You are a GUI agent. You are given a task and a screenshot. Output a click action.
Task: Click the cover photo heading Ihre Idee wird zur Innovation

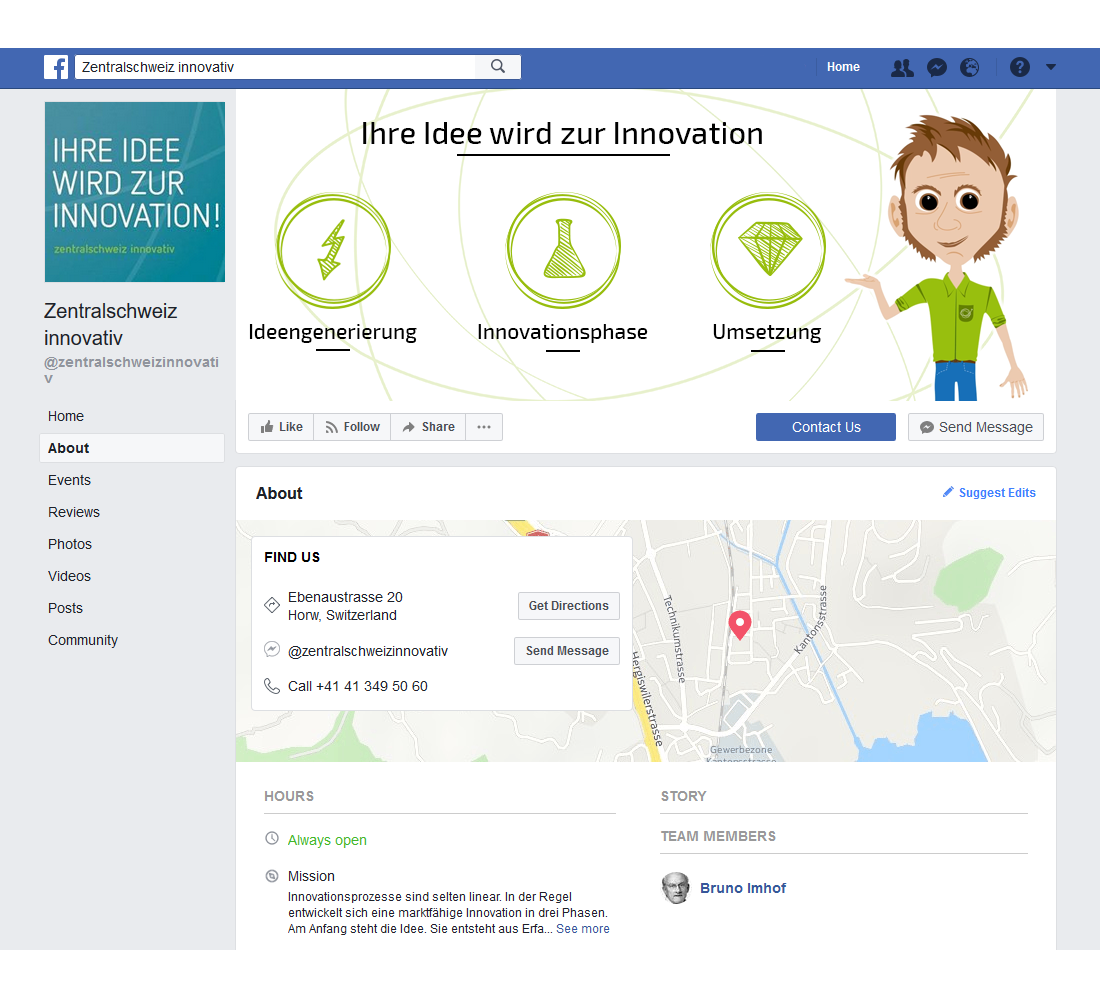pyautogui.click(x=562, y=134)
